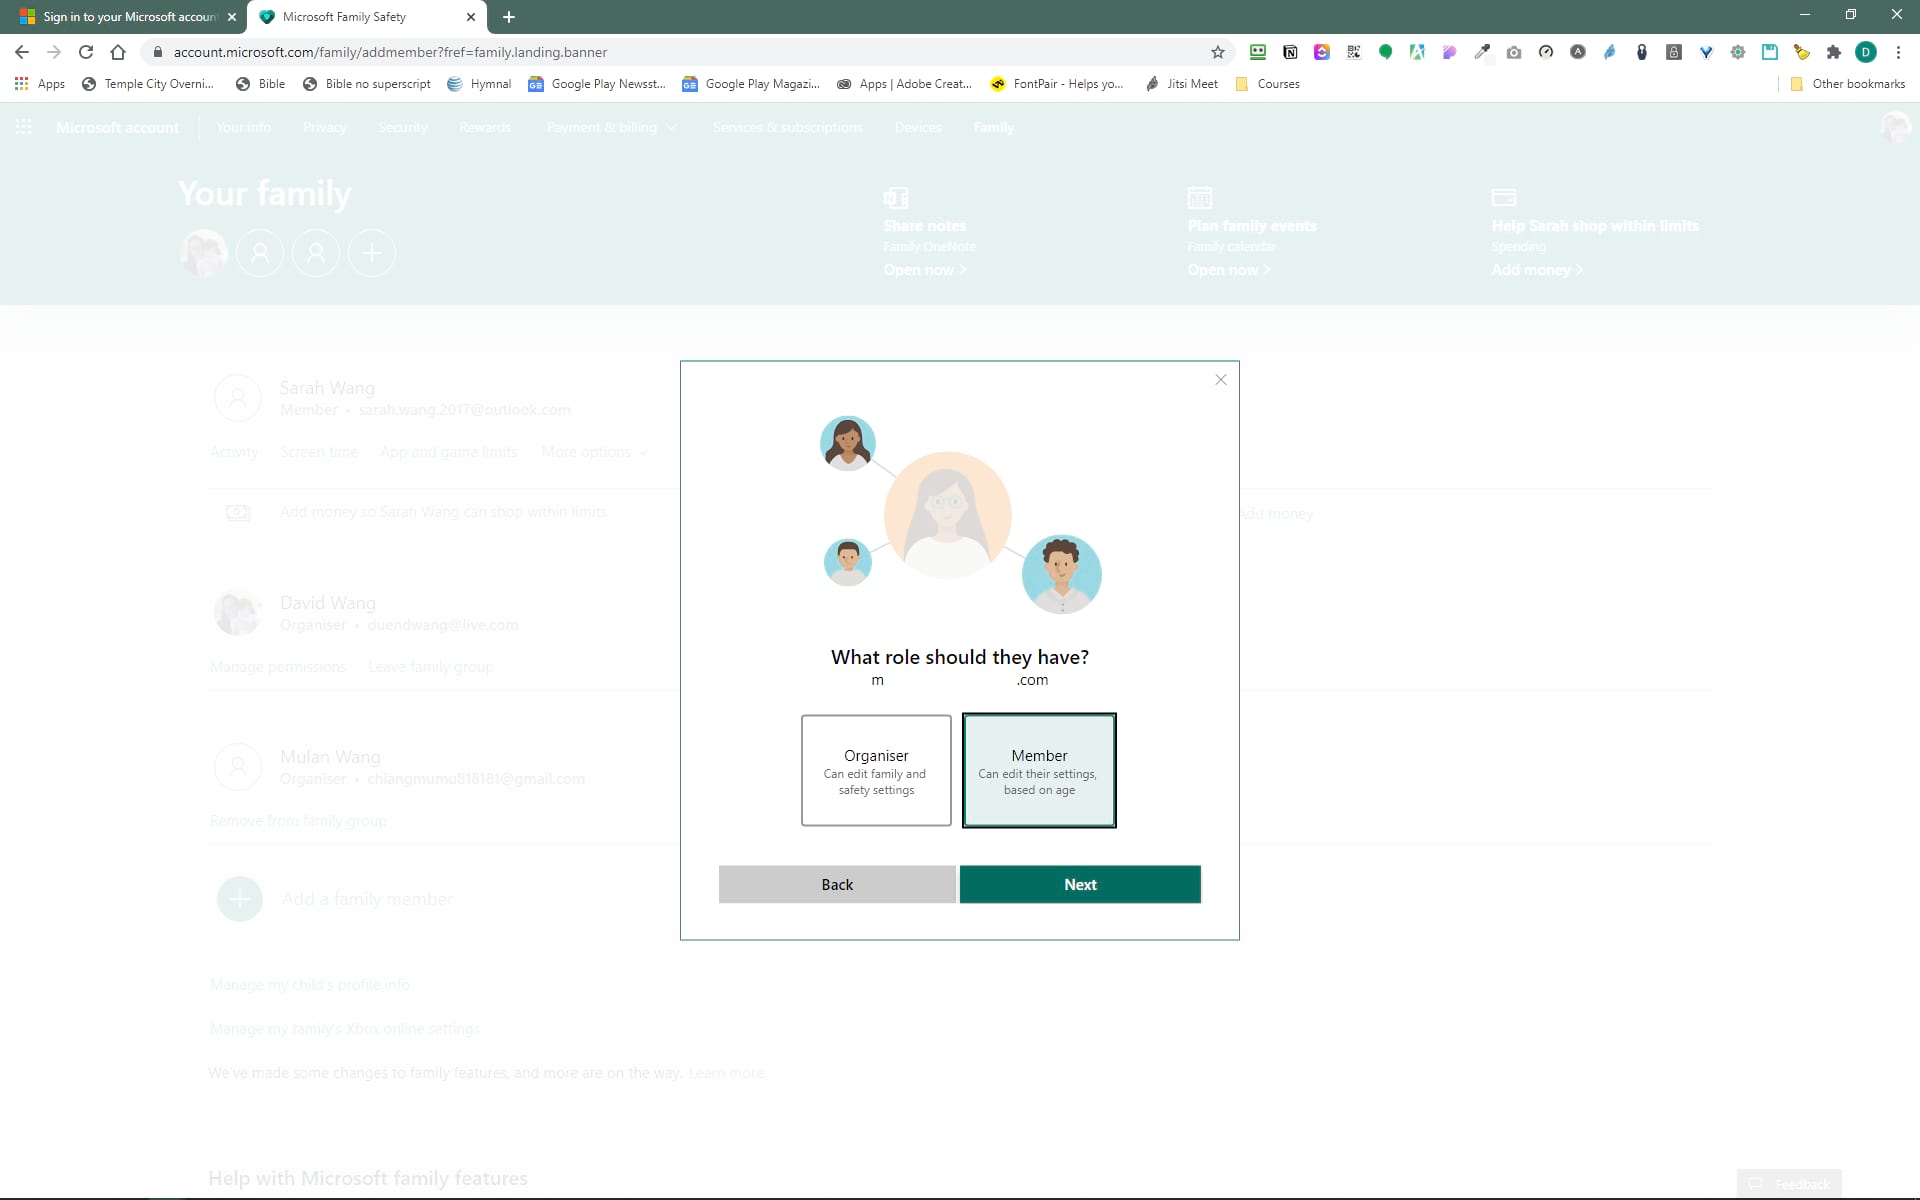
Task: Open the Microsoft apps launcher grid
Action: 23,127
